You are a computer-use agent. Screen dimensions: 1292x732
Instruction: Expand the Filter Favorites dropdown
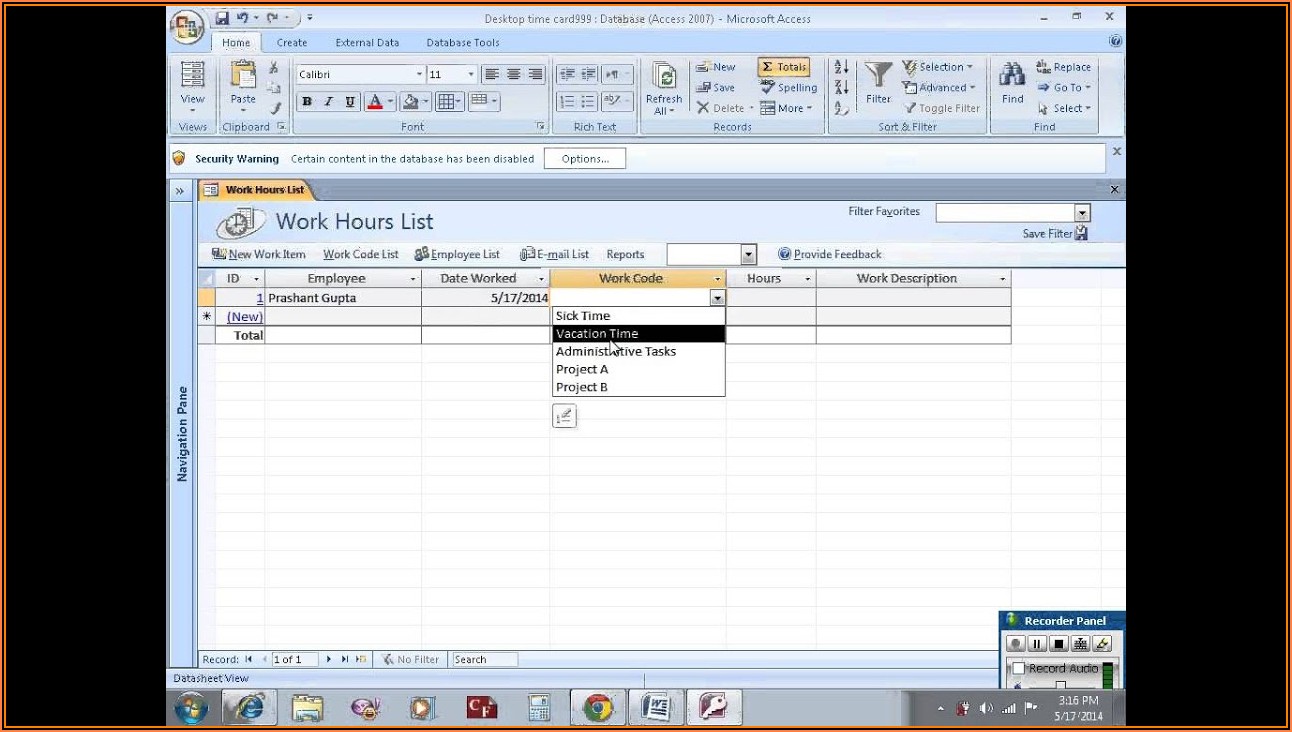pos(1081,212)
